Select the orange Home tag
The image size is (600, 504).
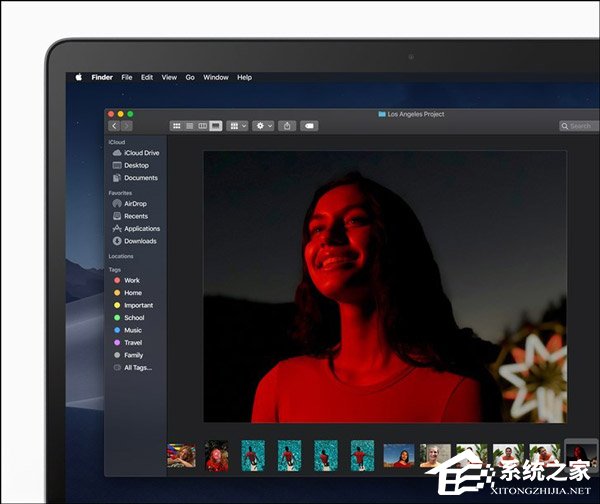(x=128, y=293)
